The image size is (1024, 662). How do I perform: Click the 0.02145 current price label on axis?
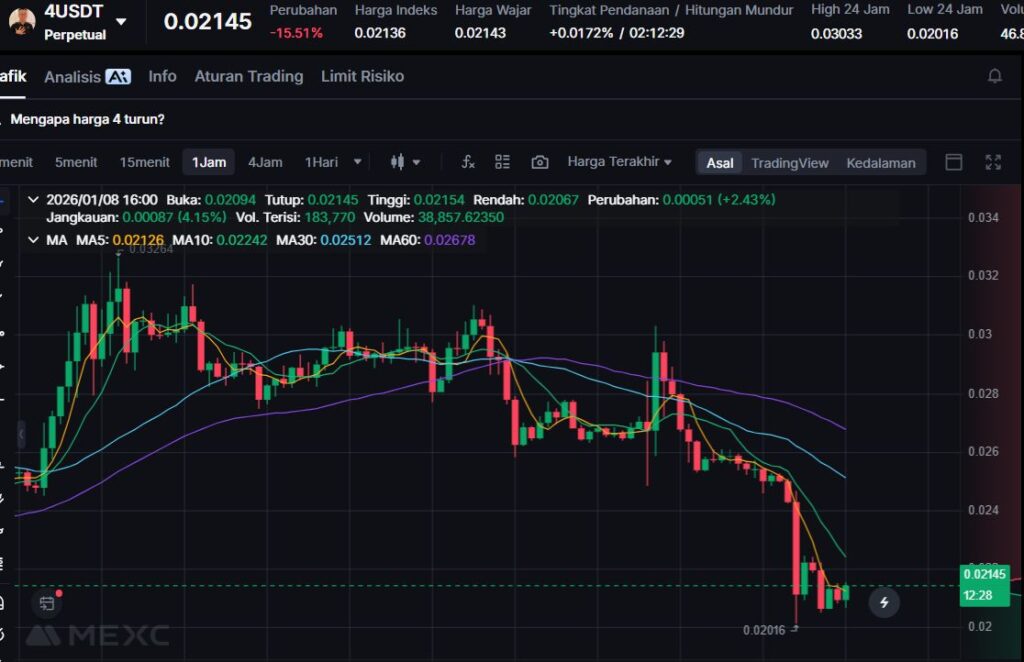click(x=983, y=575)
